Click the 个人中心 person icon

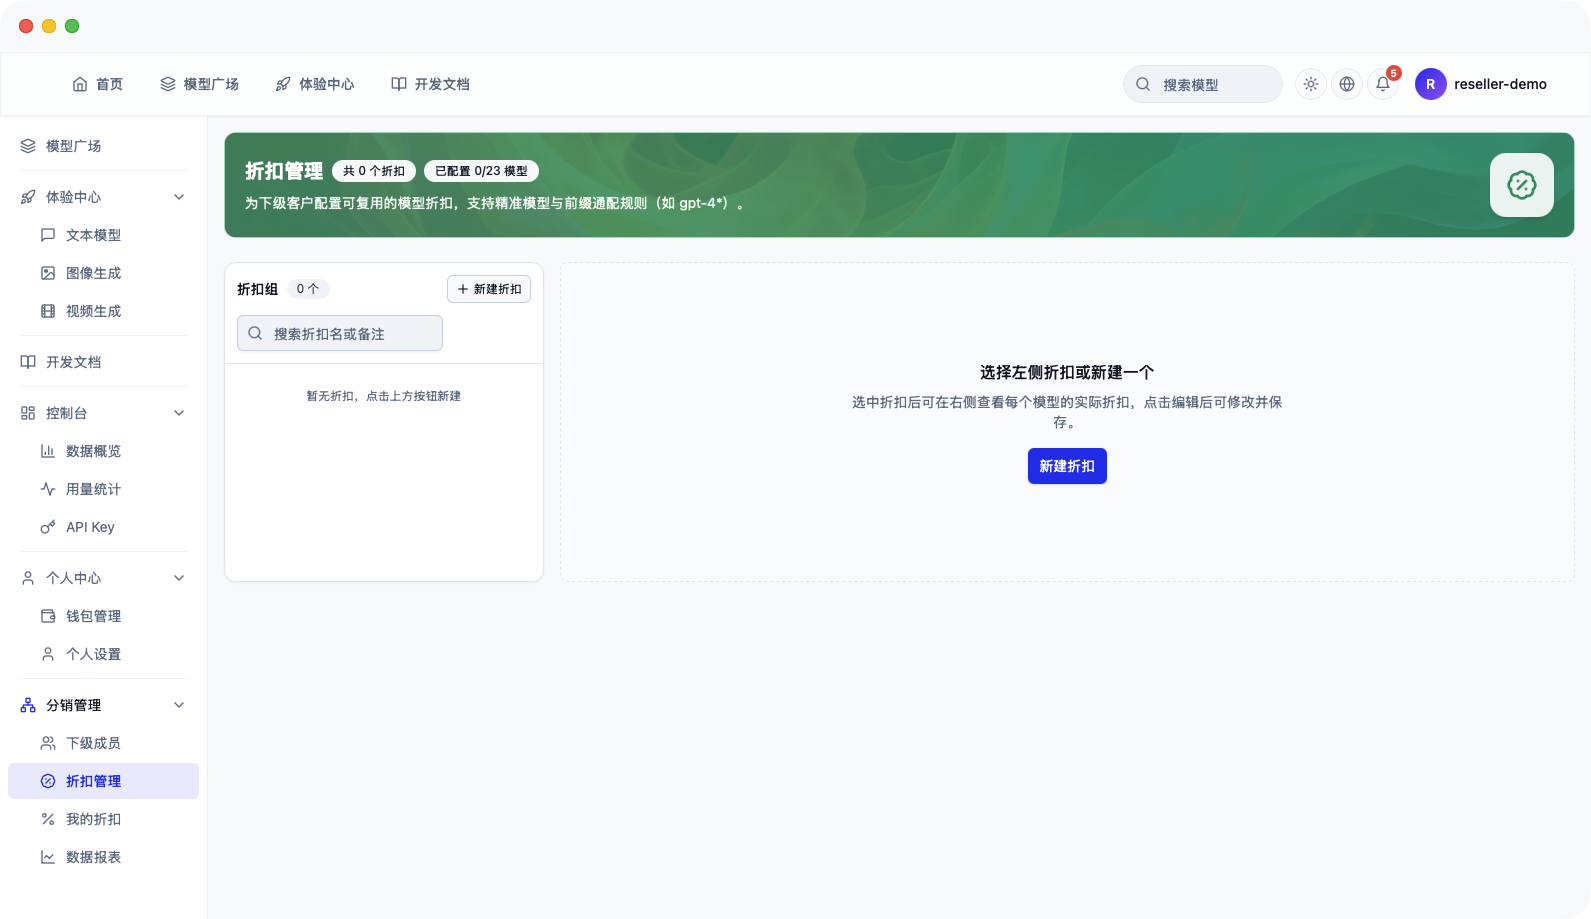(x=28, y=578)
